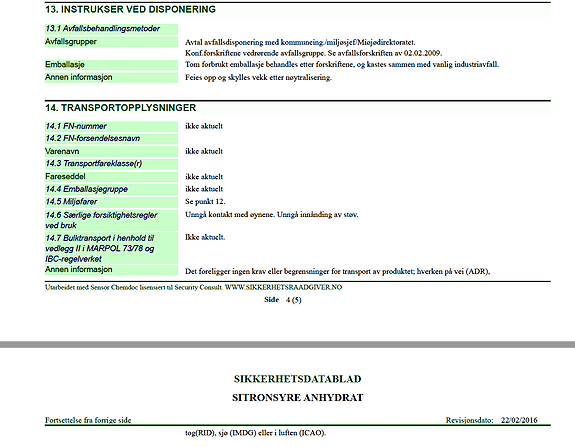Click the revision date 22/02/2016
Viewport: 575px width, 447px height.
point(519,420)
